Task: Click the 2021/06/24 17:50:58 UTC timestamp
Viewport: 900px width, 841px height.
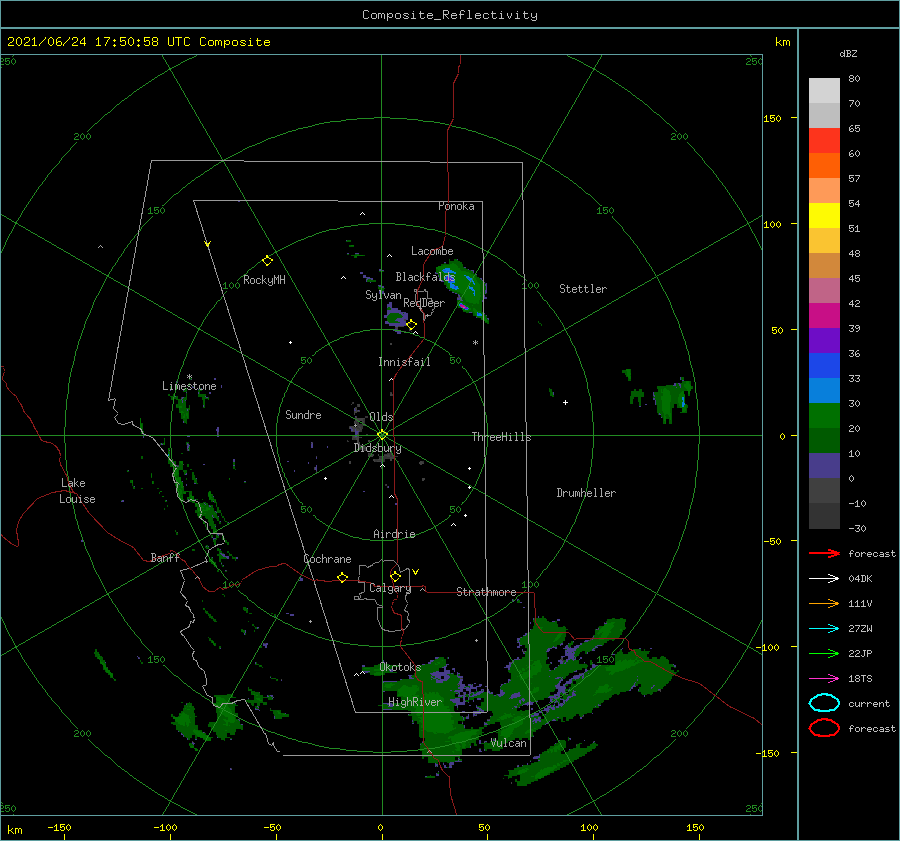Action: (x=98, y=42)
